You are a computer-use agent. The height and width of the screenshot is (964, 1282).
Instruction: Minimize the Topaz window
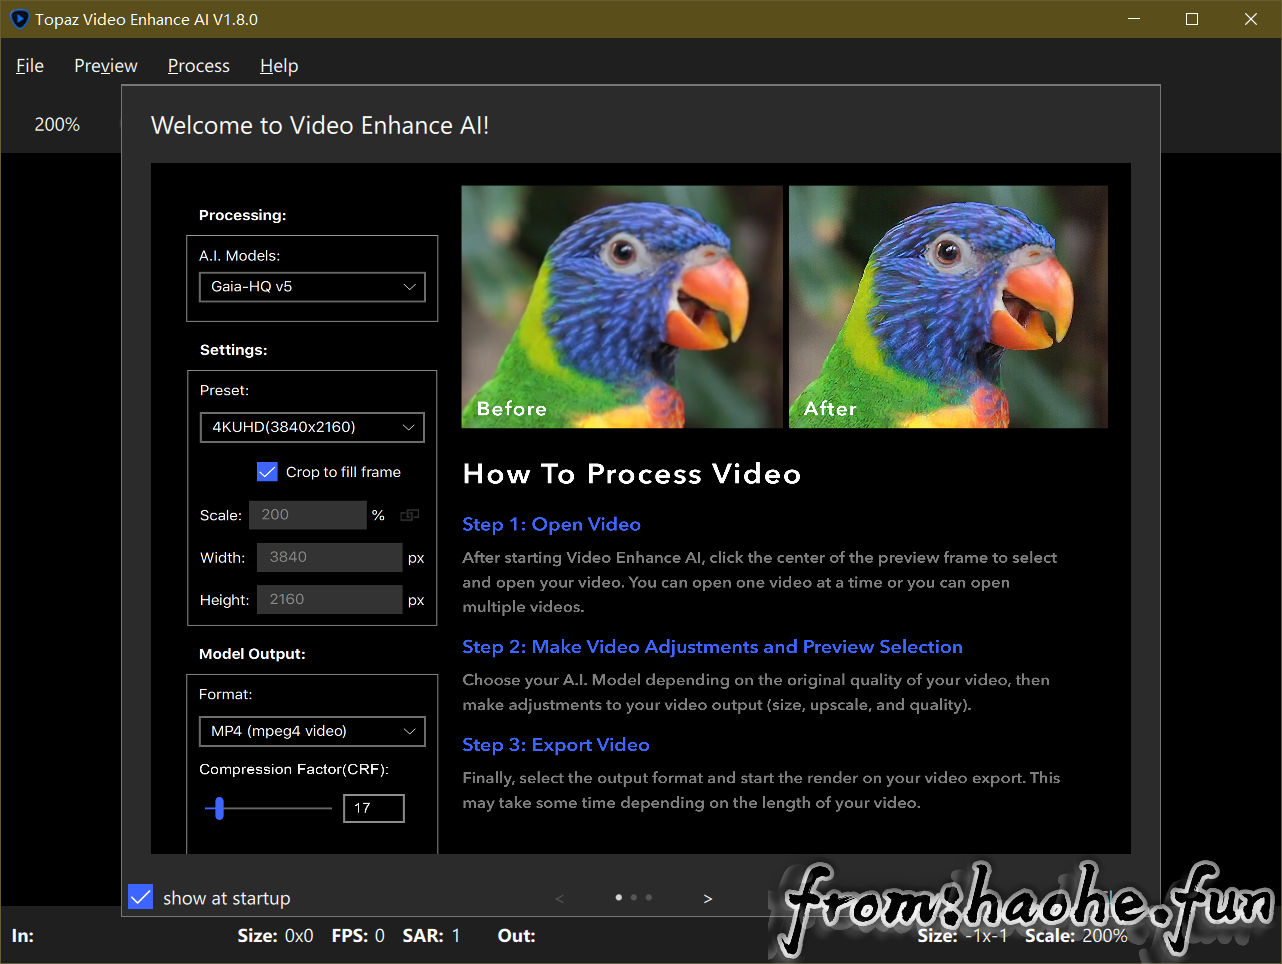pos(1134,19)
